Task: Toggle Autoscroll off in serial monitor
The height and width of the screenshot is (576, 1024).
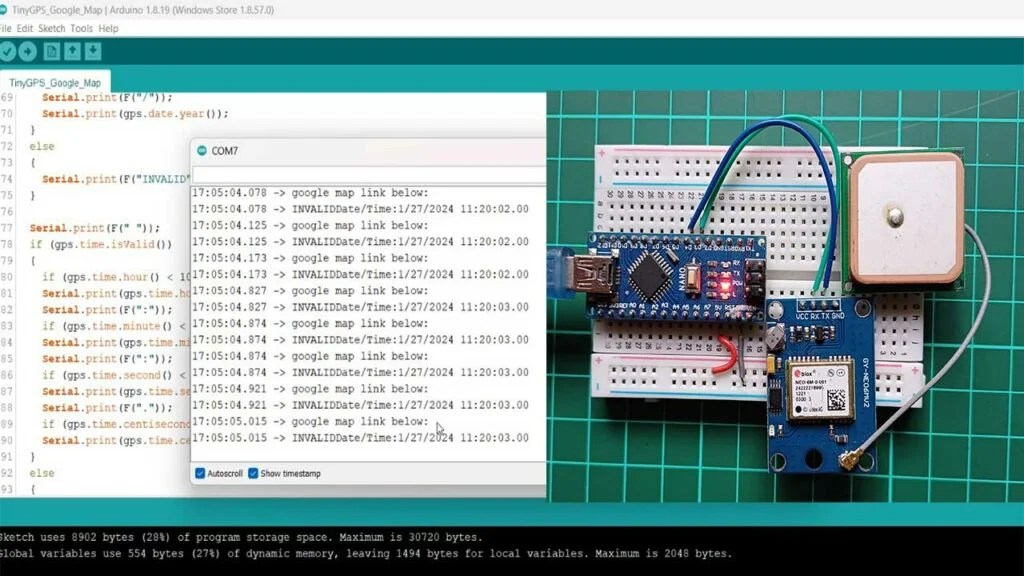Action: coord(202,475)
